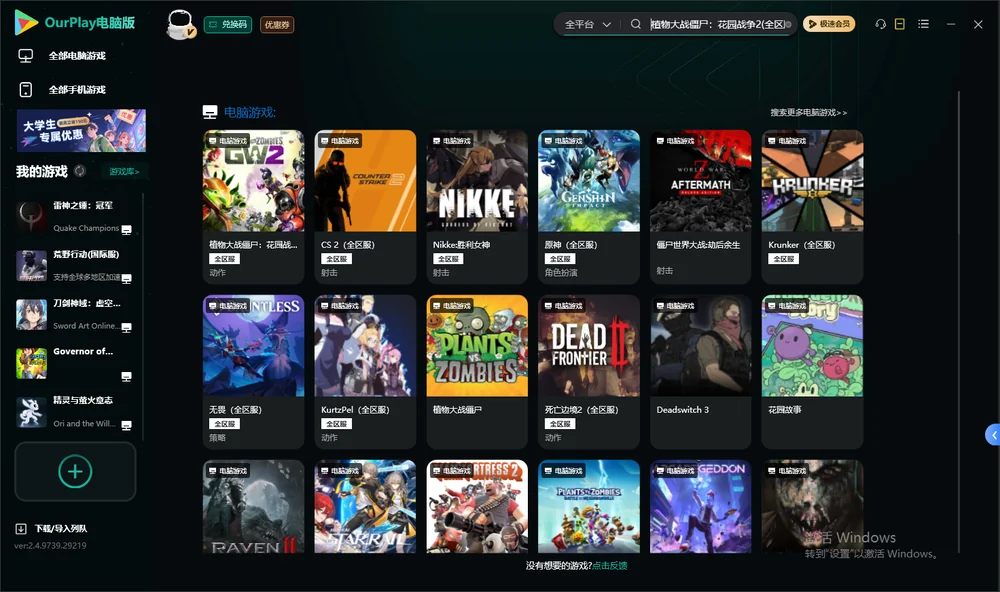Open the 极速会员 membership button
The height and width of the screenshot is (592, 1000).
click(x=829, y=24)
